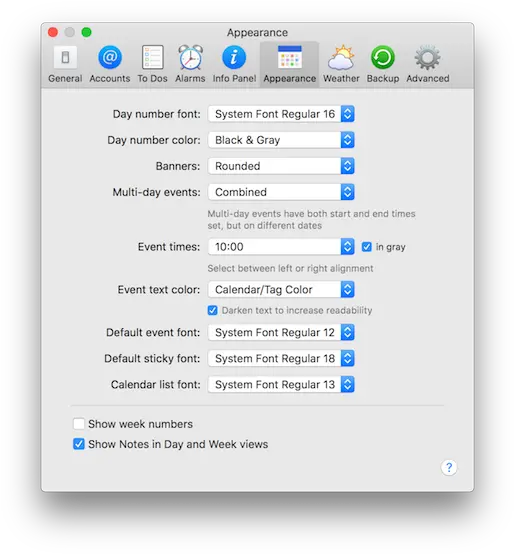Image resolution: width=514 pixels, height=554 pixels.
Task: Open the Event times format dropdown
Action: tap(281, 247)
